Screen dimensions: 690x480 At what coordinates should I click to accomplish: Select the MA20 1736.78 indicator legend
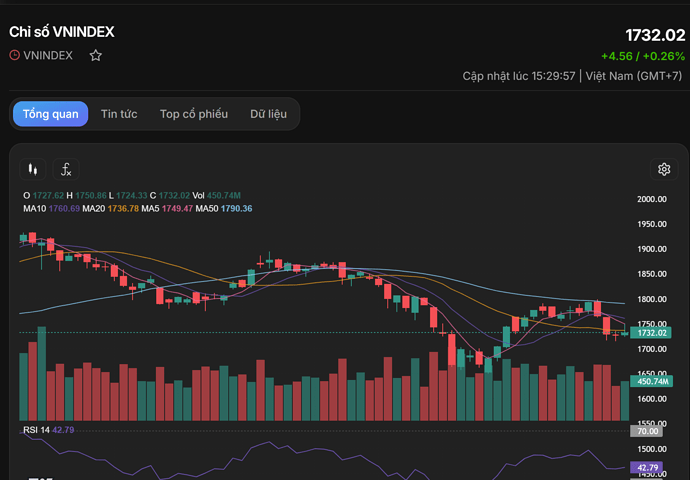click(110, 209)
